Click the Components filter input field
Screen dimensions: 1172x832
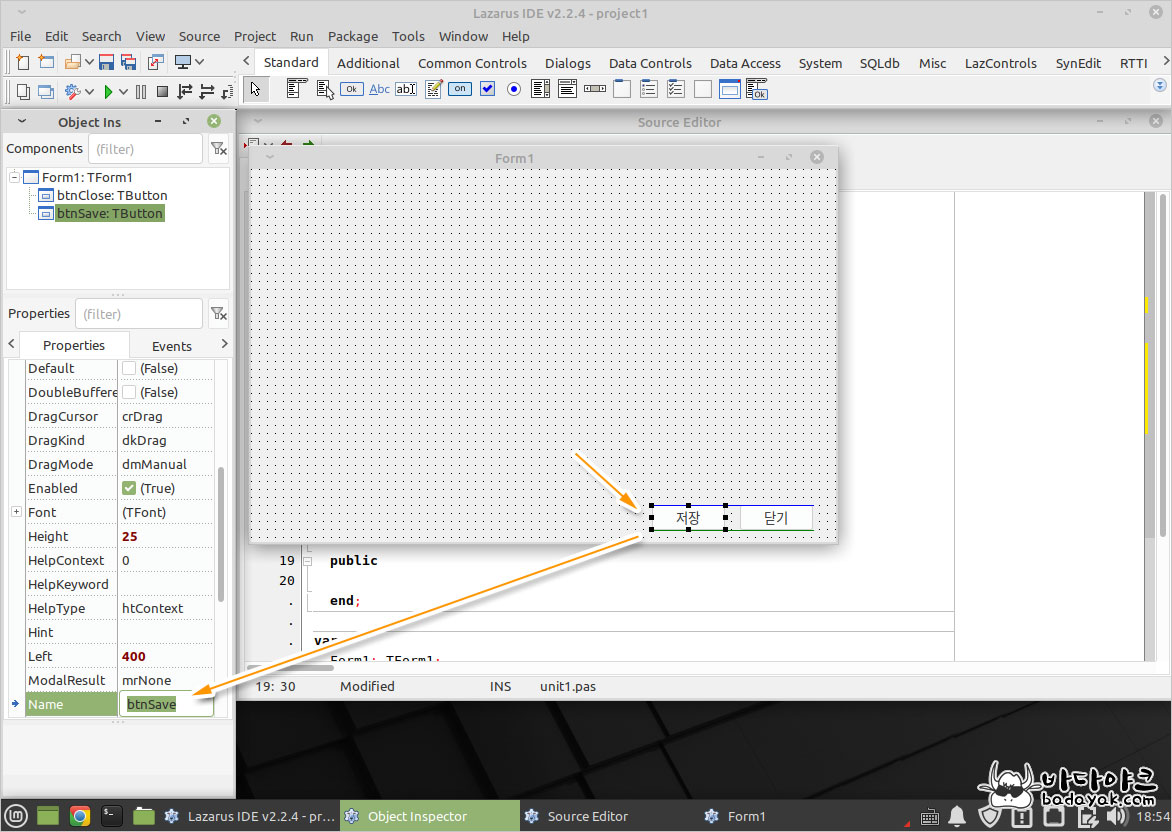coord(145,149)
